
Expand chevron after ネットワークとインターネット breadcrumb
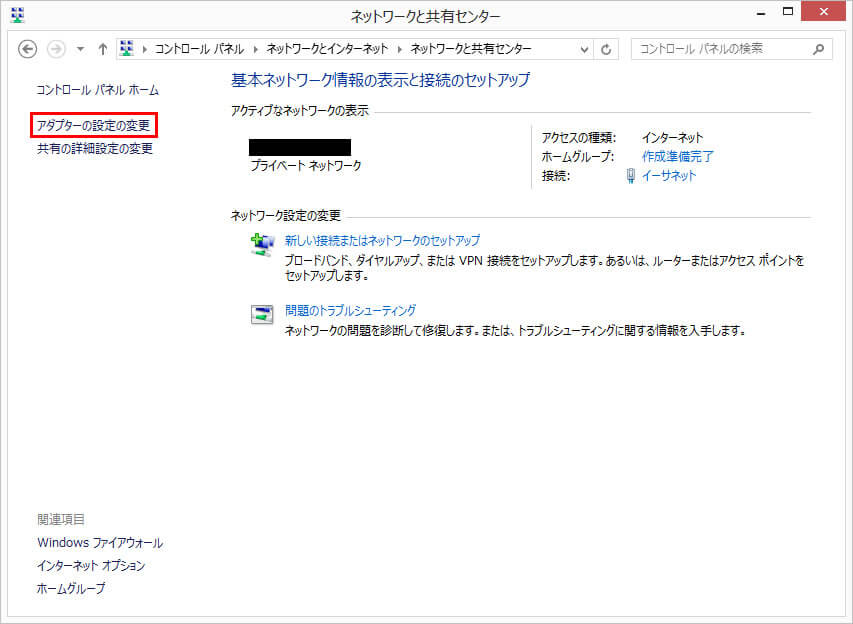pos(400,50)
